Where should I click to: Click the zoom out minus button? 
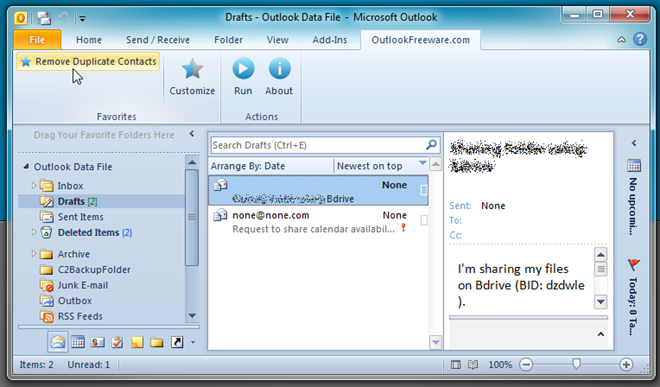[x=526, y=365]
